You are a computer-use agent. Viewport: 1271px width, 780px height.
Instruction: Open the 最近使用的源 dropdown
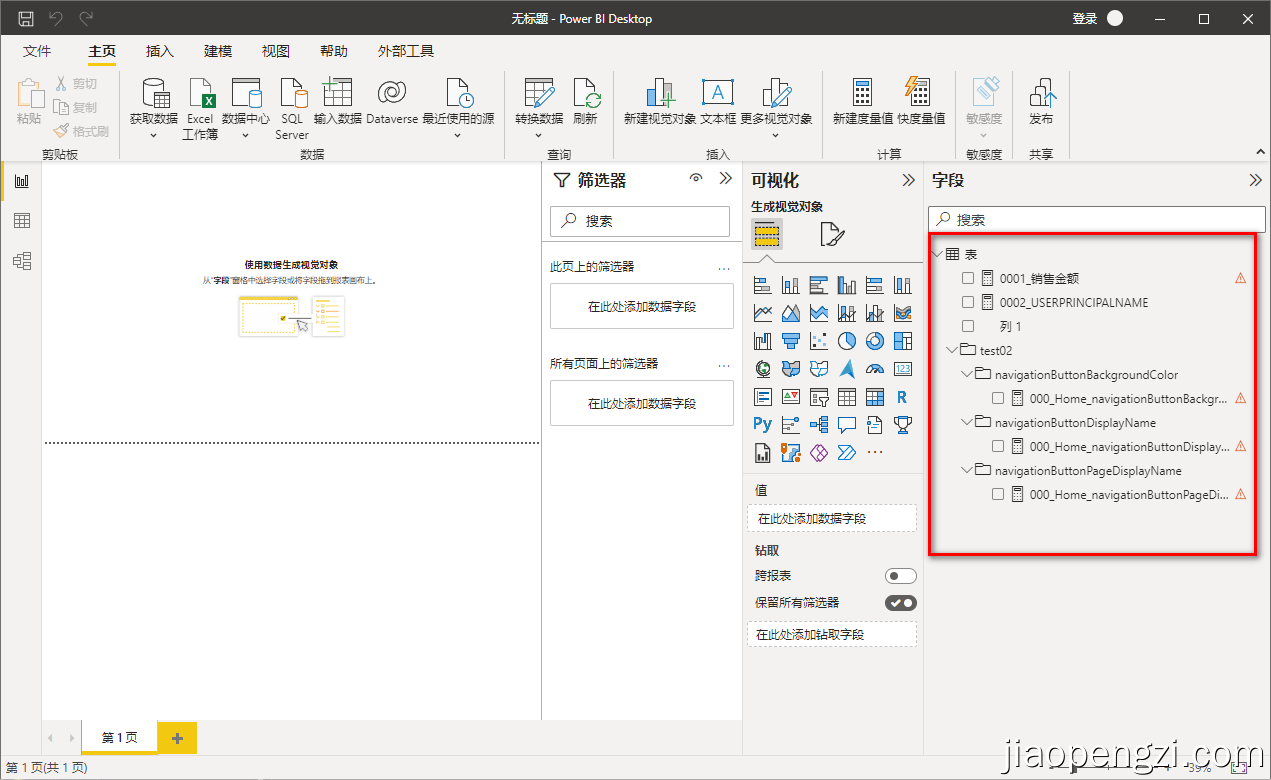[x=458, y=134]
